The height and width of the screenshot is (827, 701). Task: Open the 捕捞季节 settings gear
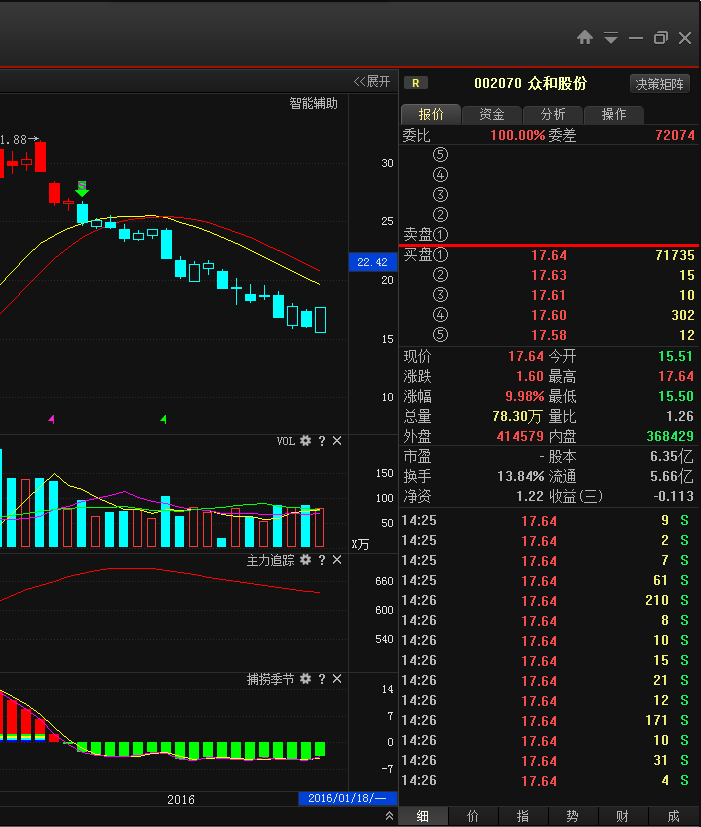[x=305, y=679]
